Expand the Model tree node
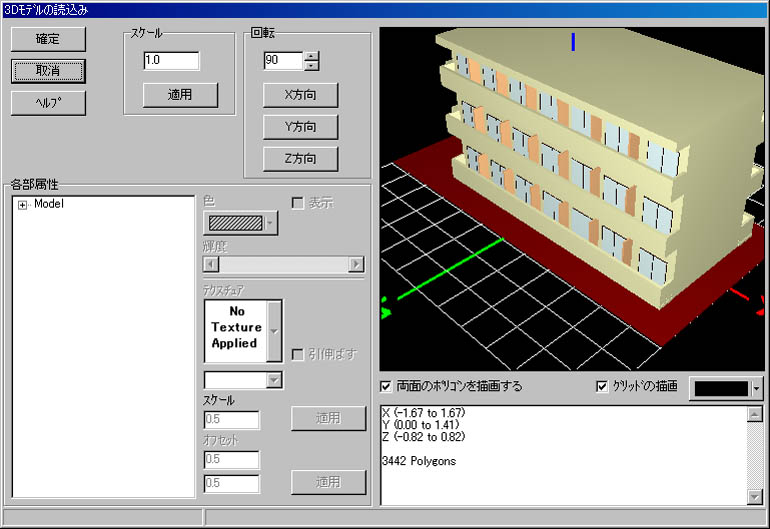The width and height of the screenshot is (770, 529). (x=22, y=205)
